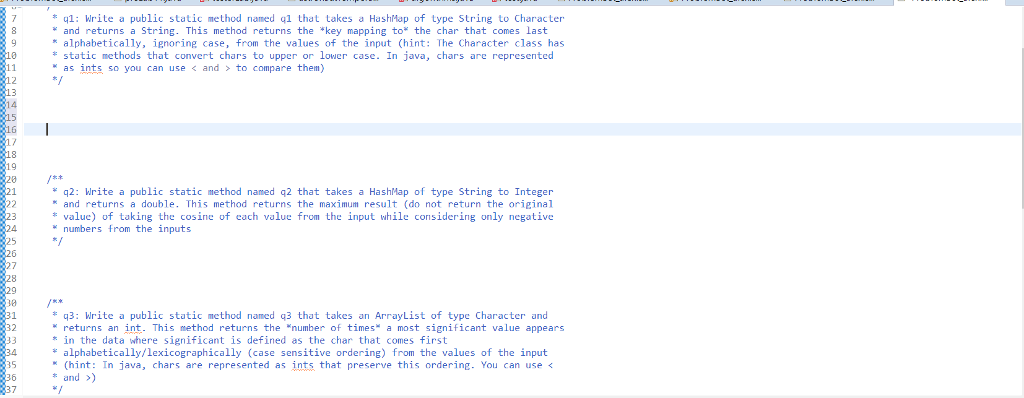Image resolution: width=1024 pixels, height=398 pixels.
Task: Place the cursor on highlighted line 16
Action: (x=522, y=129)
